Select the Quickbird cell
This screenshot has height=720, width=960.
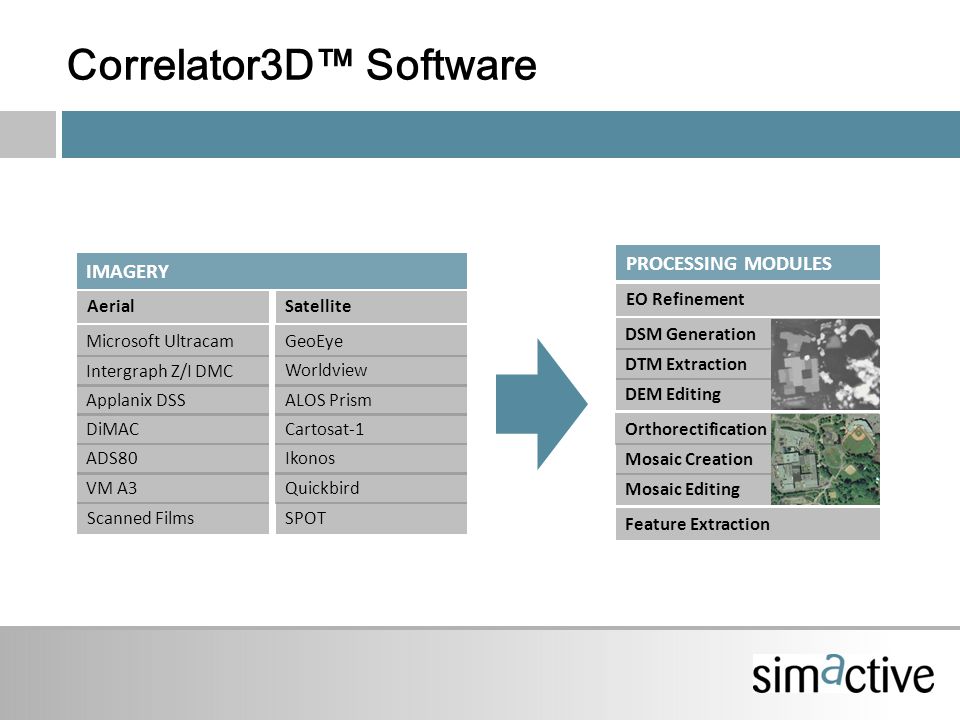pyautogui.click(x=371, y=488)
